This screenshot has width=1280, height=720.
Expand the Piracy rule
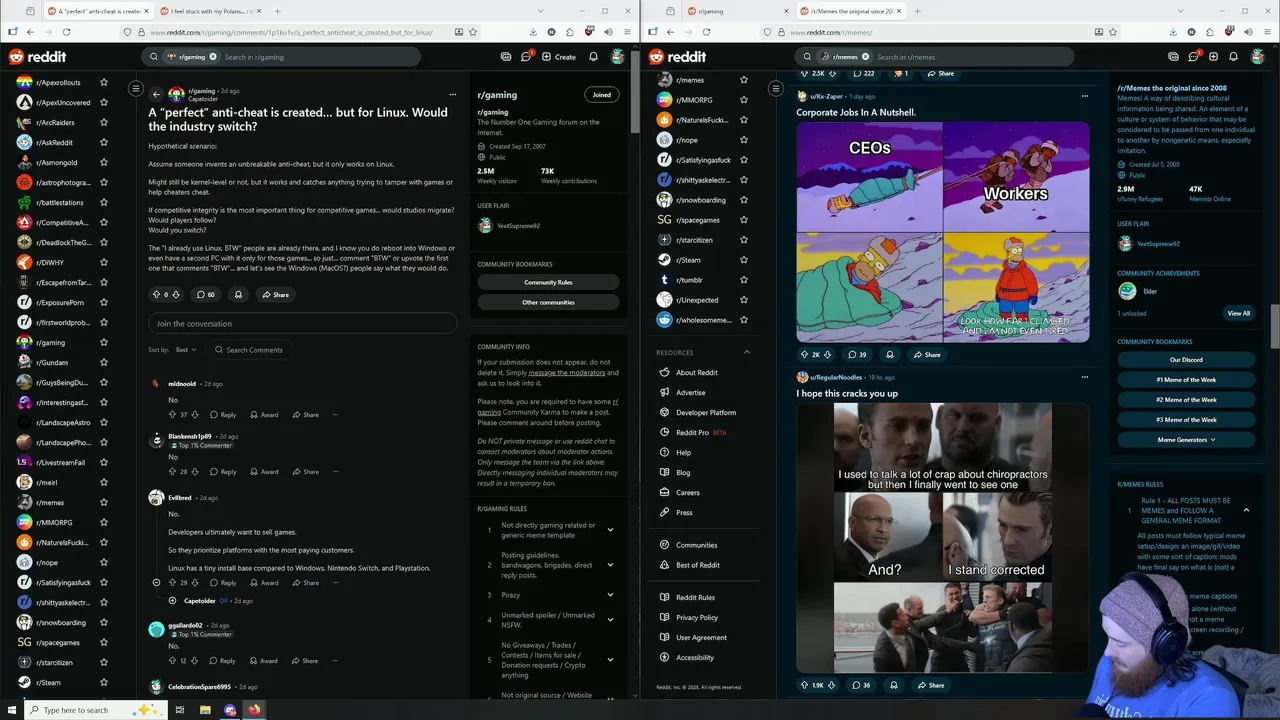[610, 595]
